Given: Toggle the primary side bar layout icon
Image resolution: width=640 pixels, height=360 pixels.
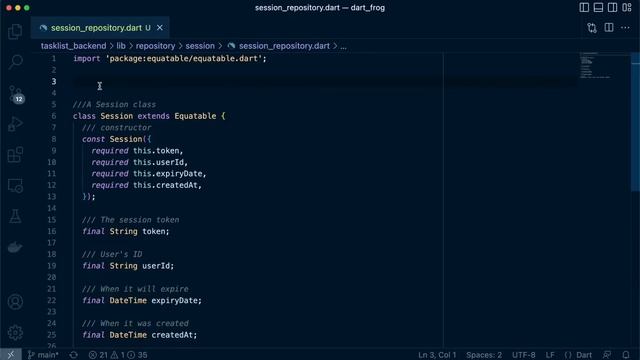Looking at the screenshot, I should point(584,7).
